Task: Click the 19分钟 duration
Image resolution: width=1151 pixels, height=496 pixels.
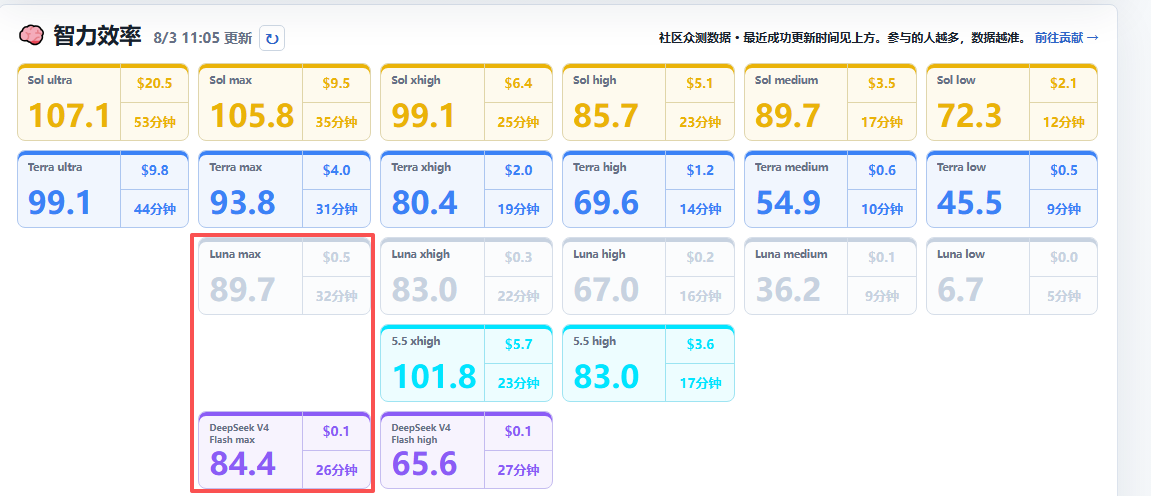Action: [518, 209]
